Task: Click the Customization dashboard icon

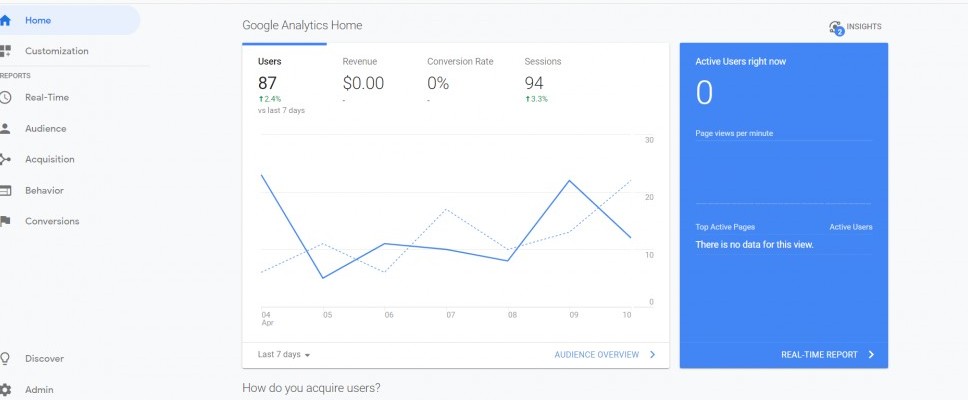Action: (5, 51)
